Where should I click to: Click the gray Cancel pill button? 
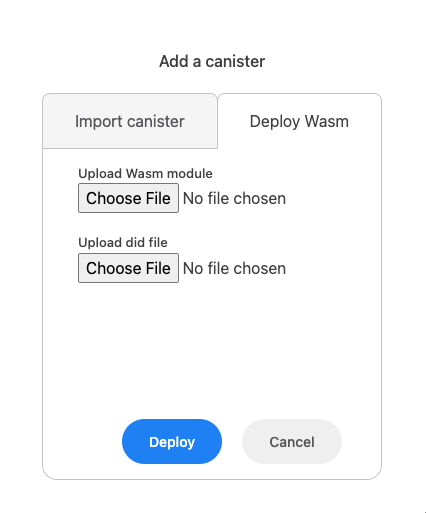pos(292,441)
